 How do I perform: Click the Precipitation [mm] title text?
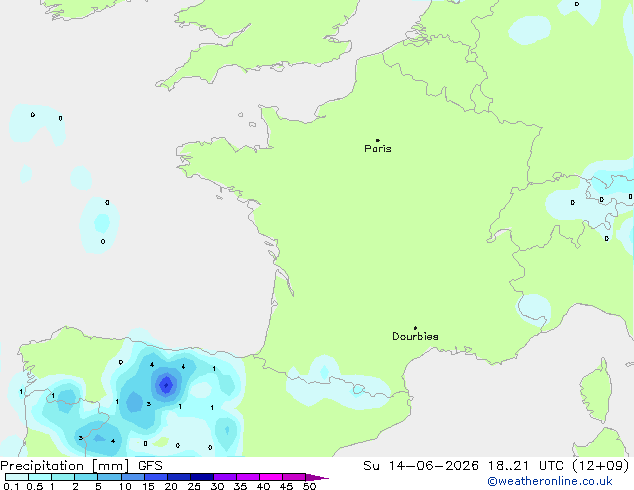pos(65,466)
